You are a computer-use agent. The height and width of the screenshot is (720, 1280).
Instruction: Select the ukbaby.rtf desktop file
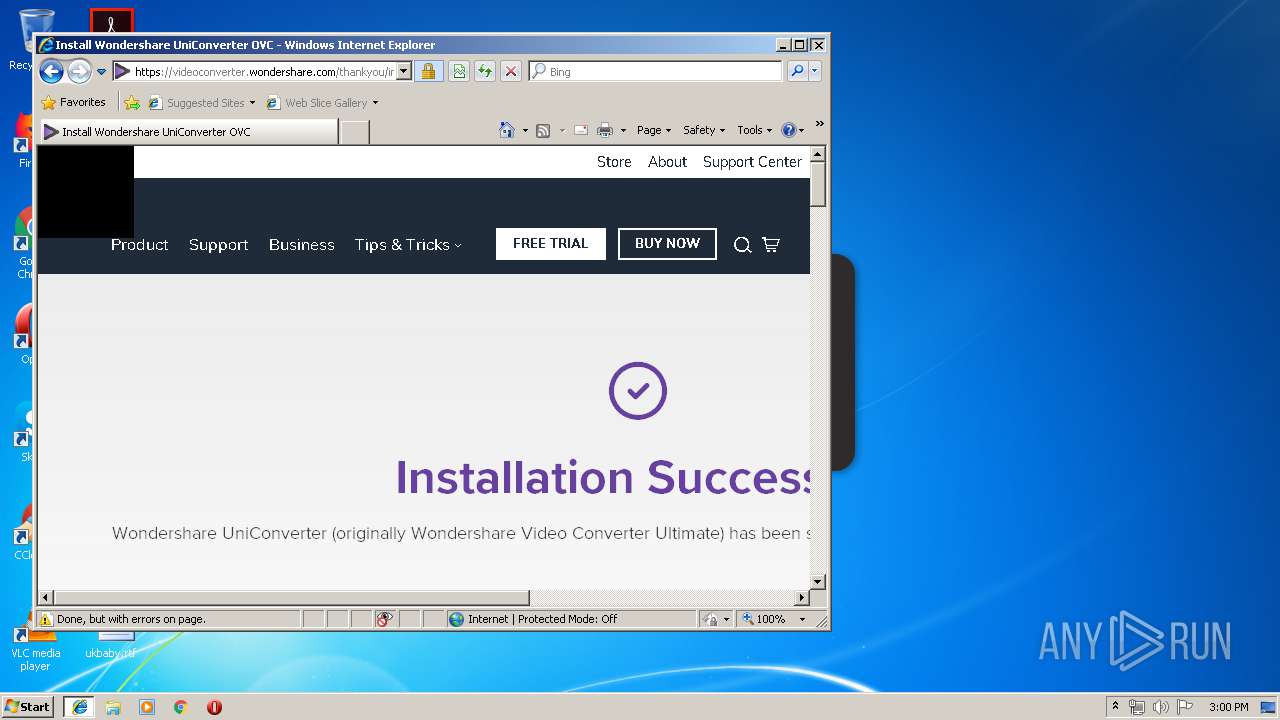[110, 645]
